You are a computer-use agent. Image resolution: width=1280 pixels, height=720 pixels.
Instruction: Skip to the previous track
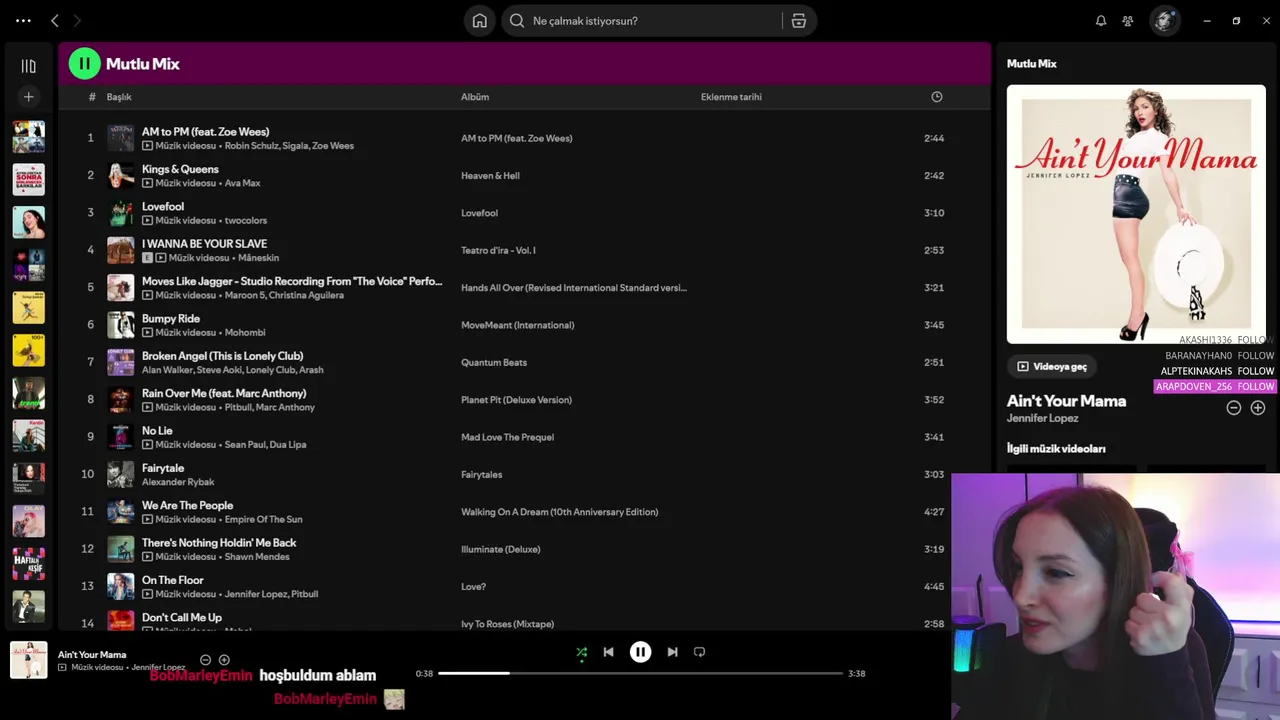608,652
